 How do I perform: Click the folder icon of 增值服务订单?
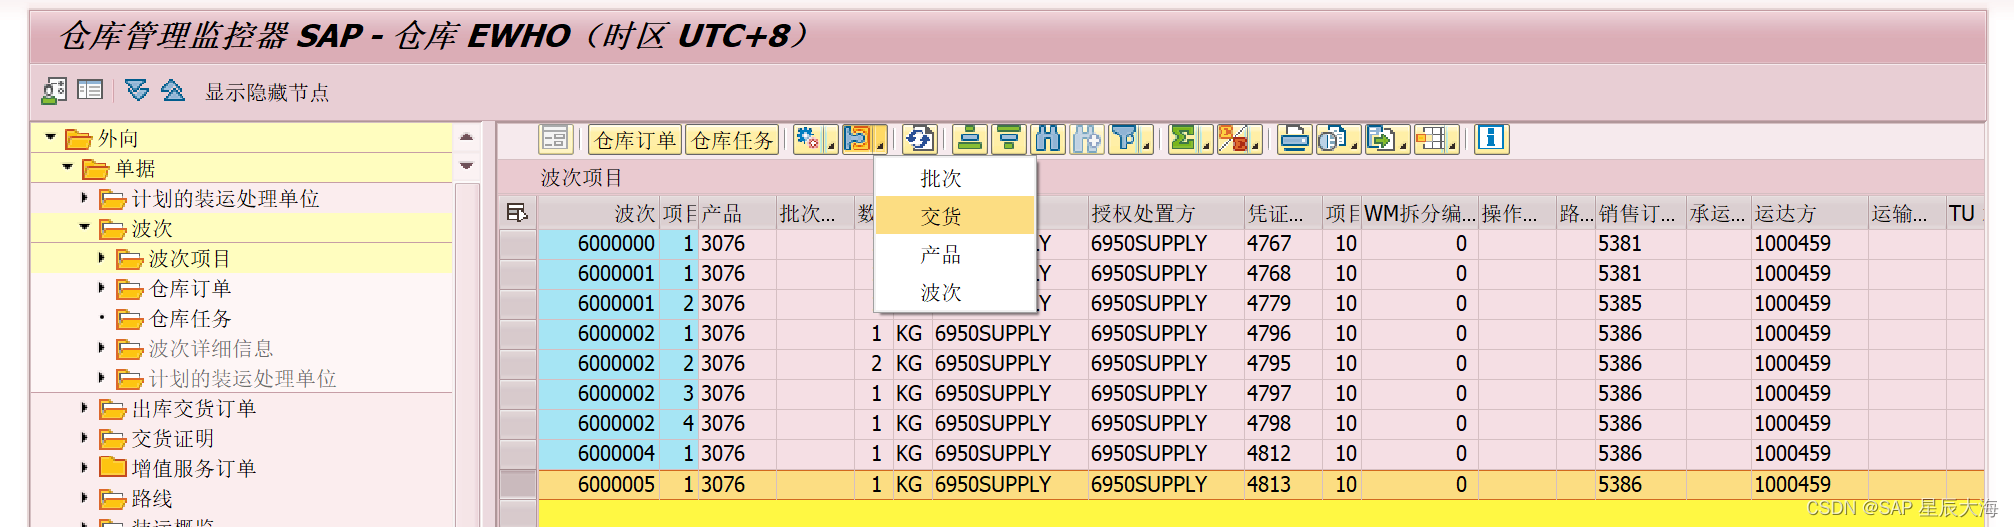(113, 467)
